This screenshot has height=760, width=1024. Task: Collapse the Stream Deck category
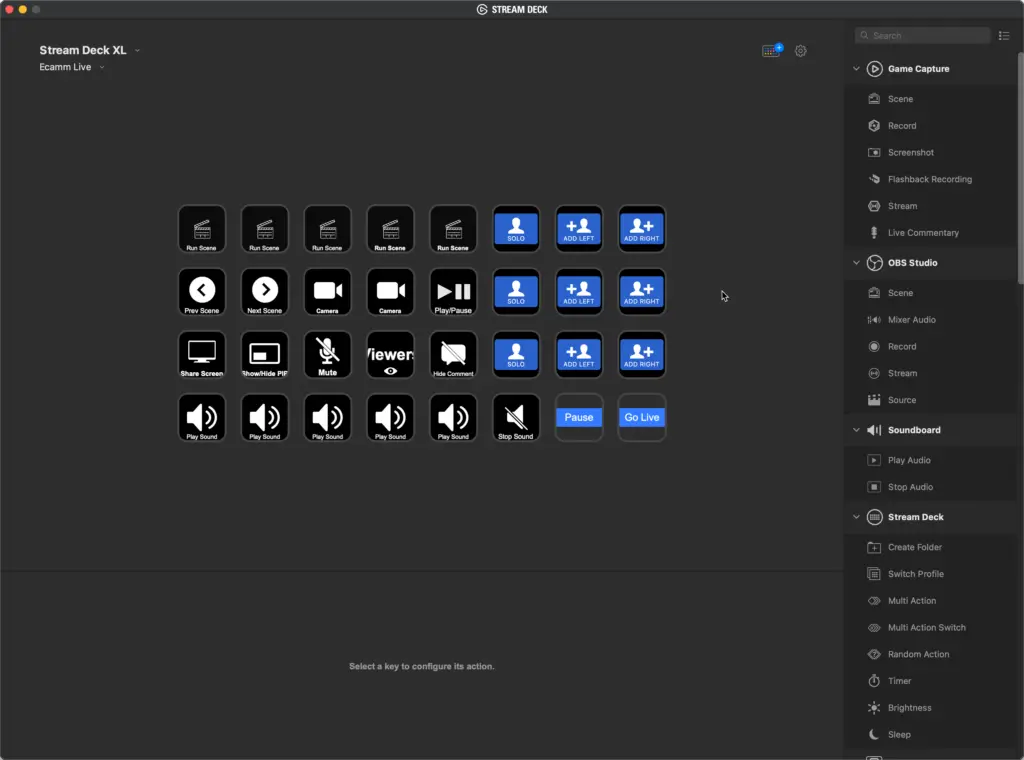click(856, 516)
